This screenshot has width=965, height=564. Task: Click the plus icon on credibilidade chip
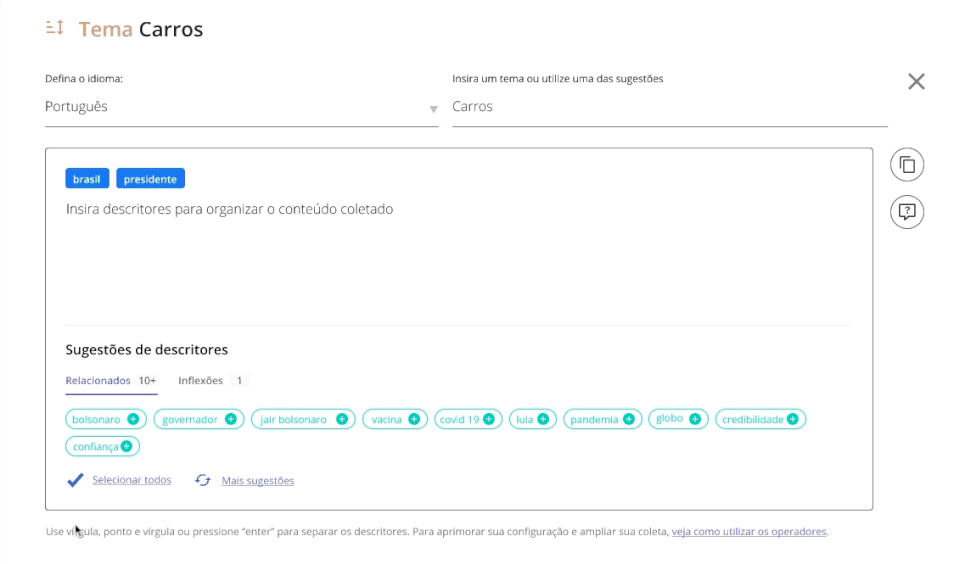(x=793, y=419)
